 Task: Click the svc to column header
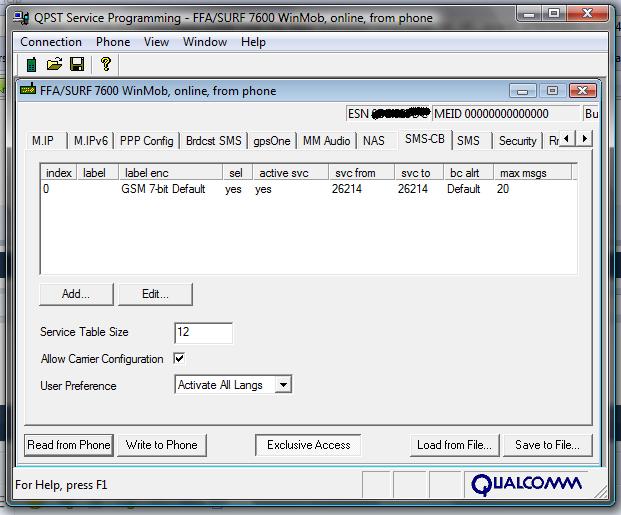coord(419,173)
